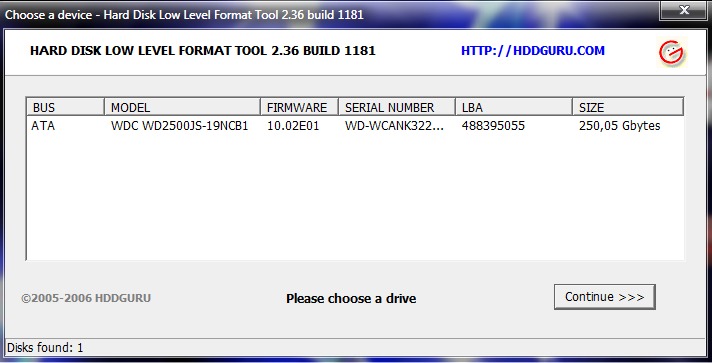Click the LBA column header
Viewport: 712px width, 363px height.
point(514,107)
